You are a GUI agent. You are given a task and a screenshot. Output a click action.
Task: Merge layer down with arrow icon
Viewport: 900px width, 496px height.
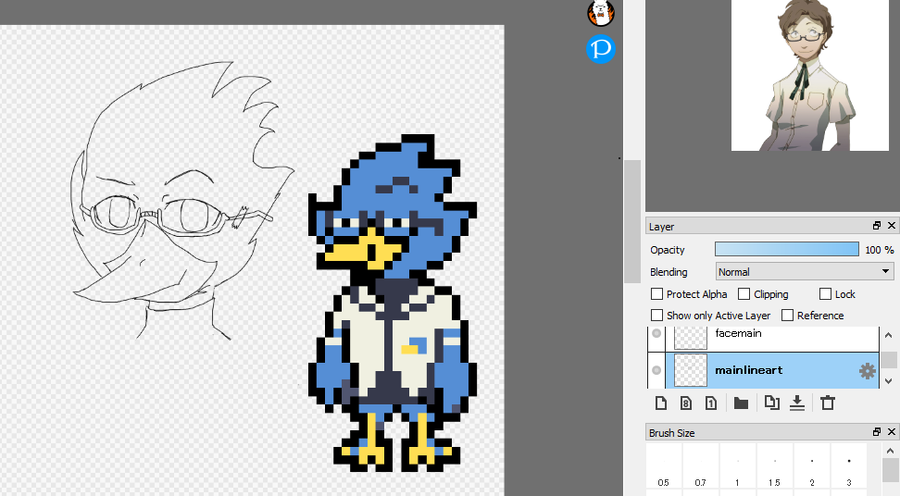click(797, 403)
